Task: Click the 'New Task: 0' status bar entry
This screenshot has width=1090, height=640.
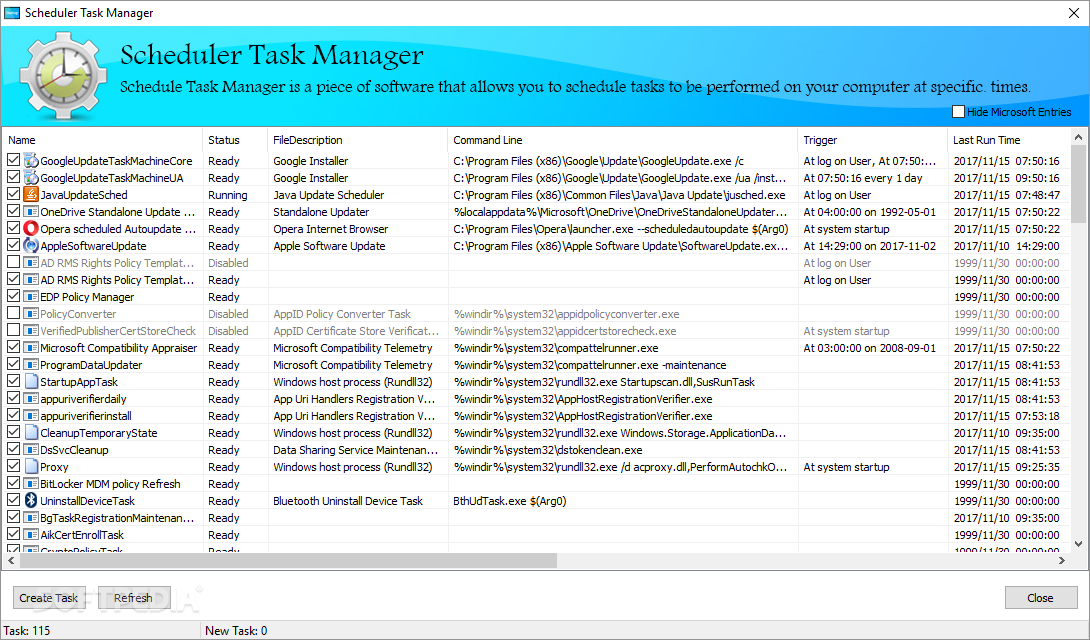Action: pos(236,631)
